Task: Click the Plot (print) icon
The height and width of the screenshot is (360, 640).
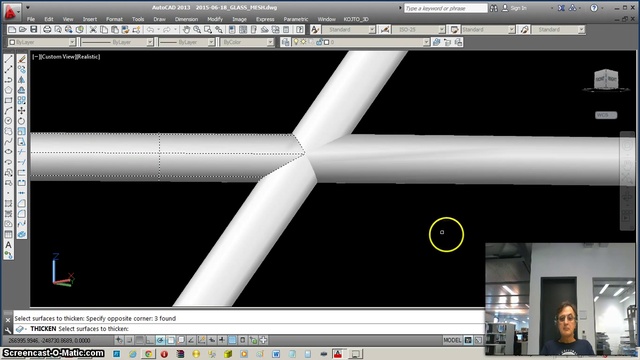Action: coord(47,29)
